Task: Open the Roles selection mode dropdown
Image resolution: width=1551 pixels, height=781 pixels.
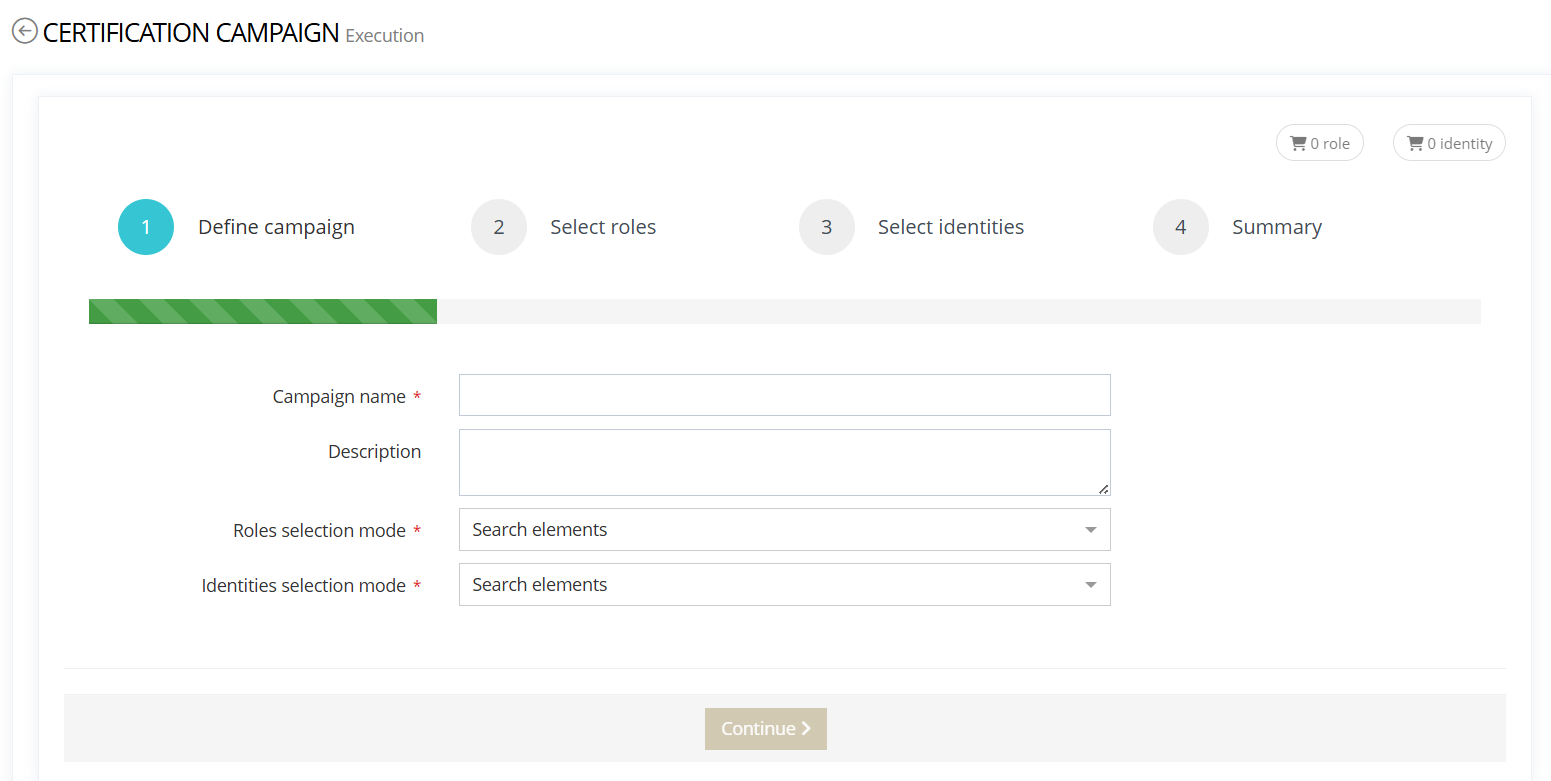Action: 784,530
